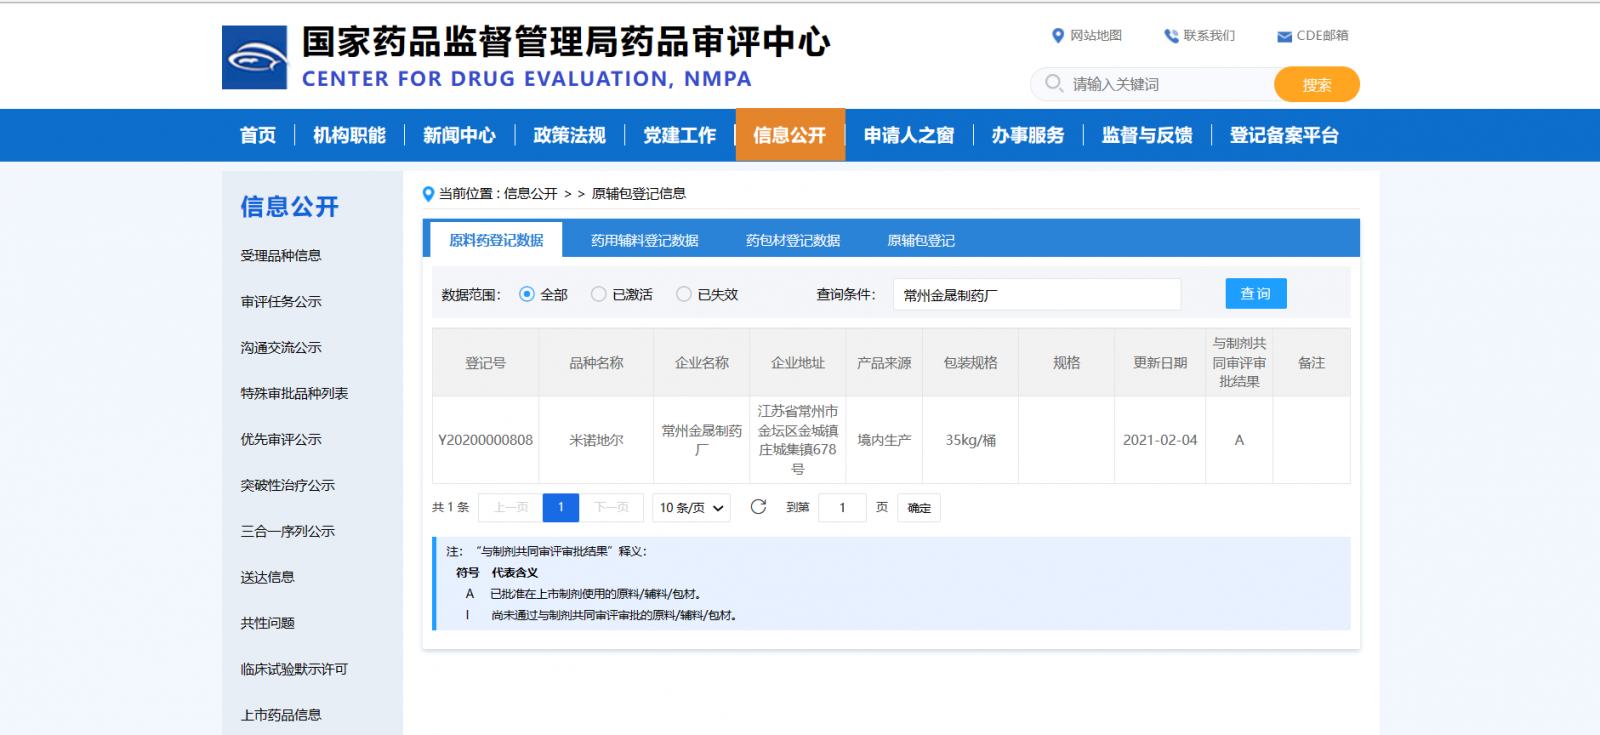The height and width of the screenshot is (735, 1600).
Task: Click the CDE logo icon
Action: coord(254,58)
